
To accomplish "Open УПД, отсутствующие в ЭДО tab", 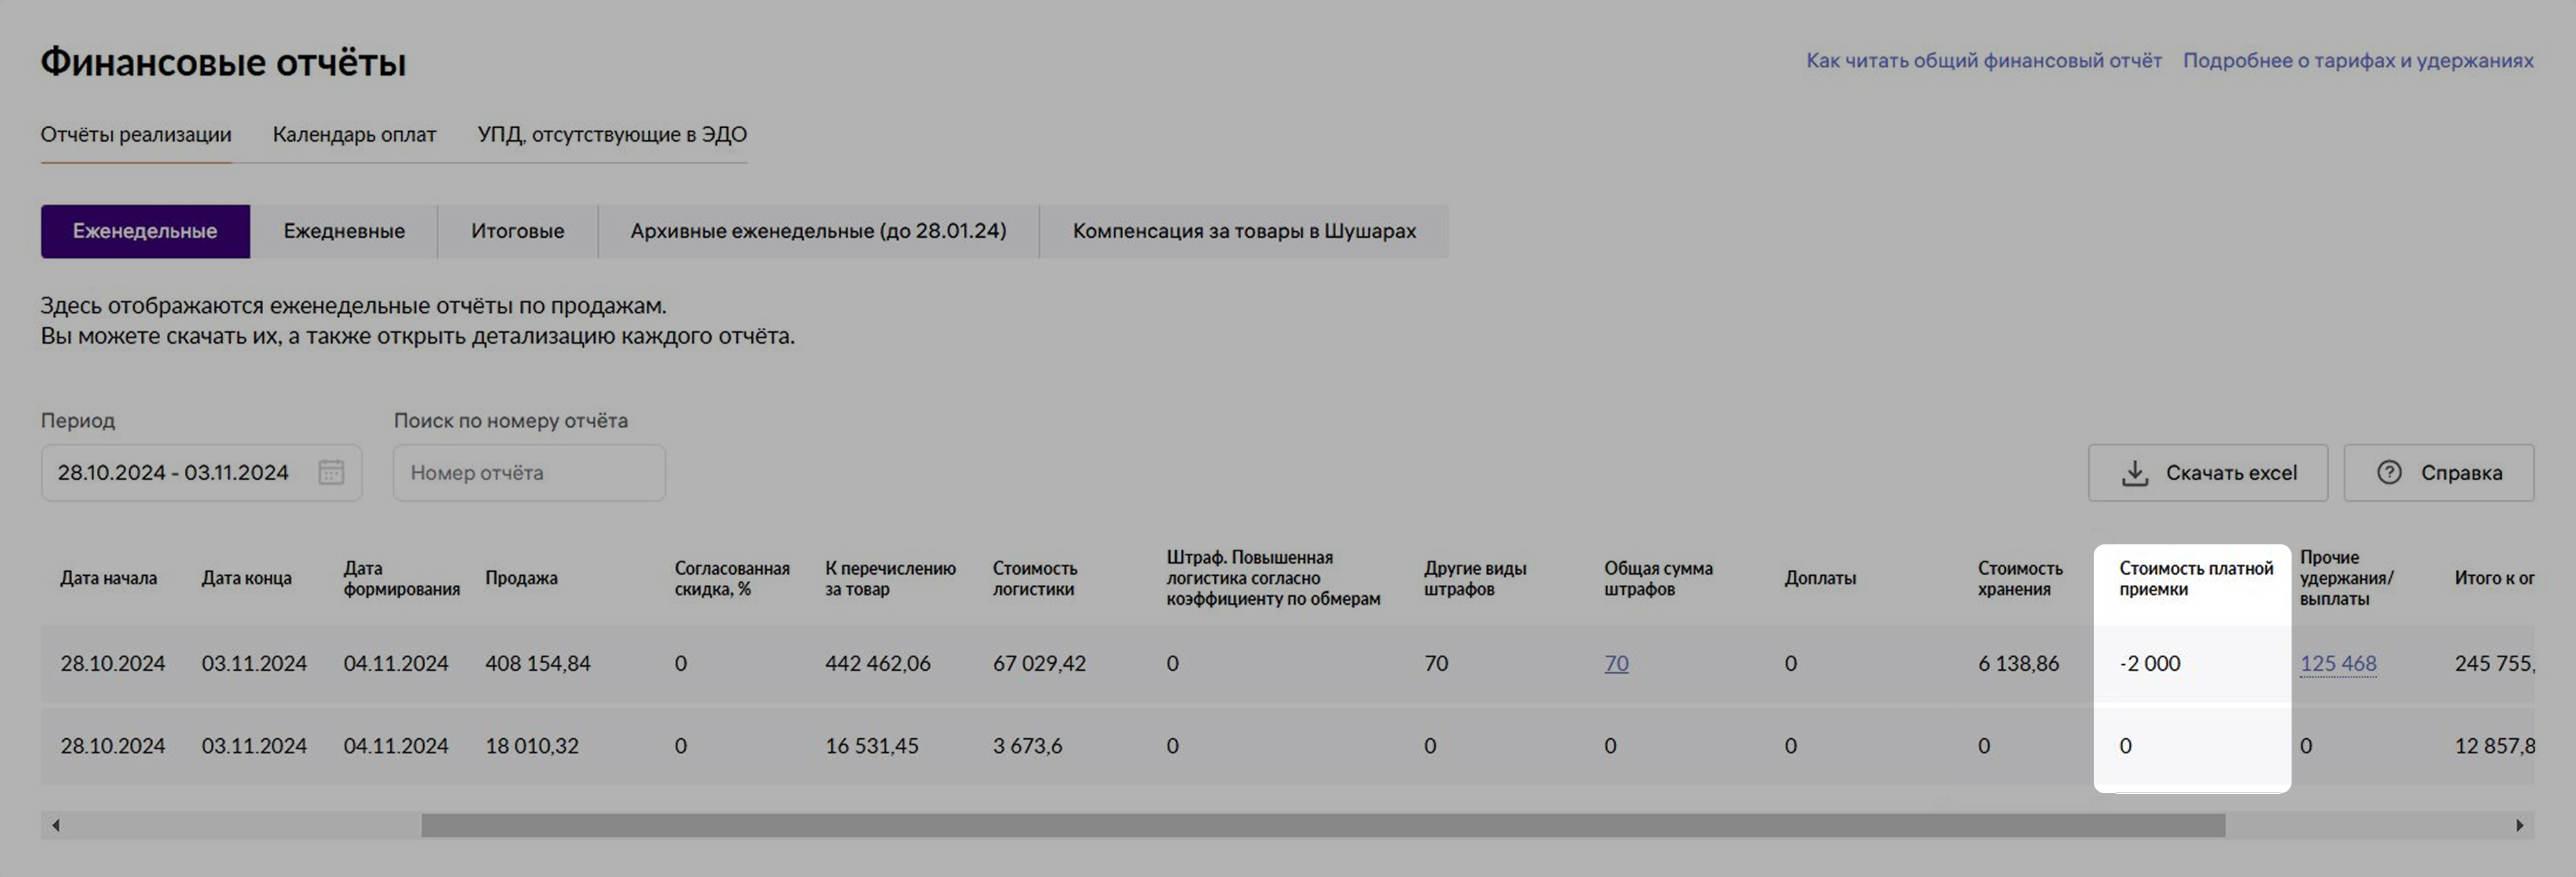I will [612, 134].
